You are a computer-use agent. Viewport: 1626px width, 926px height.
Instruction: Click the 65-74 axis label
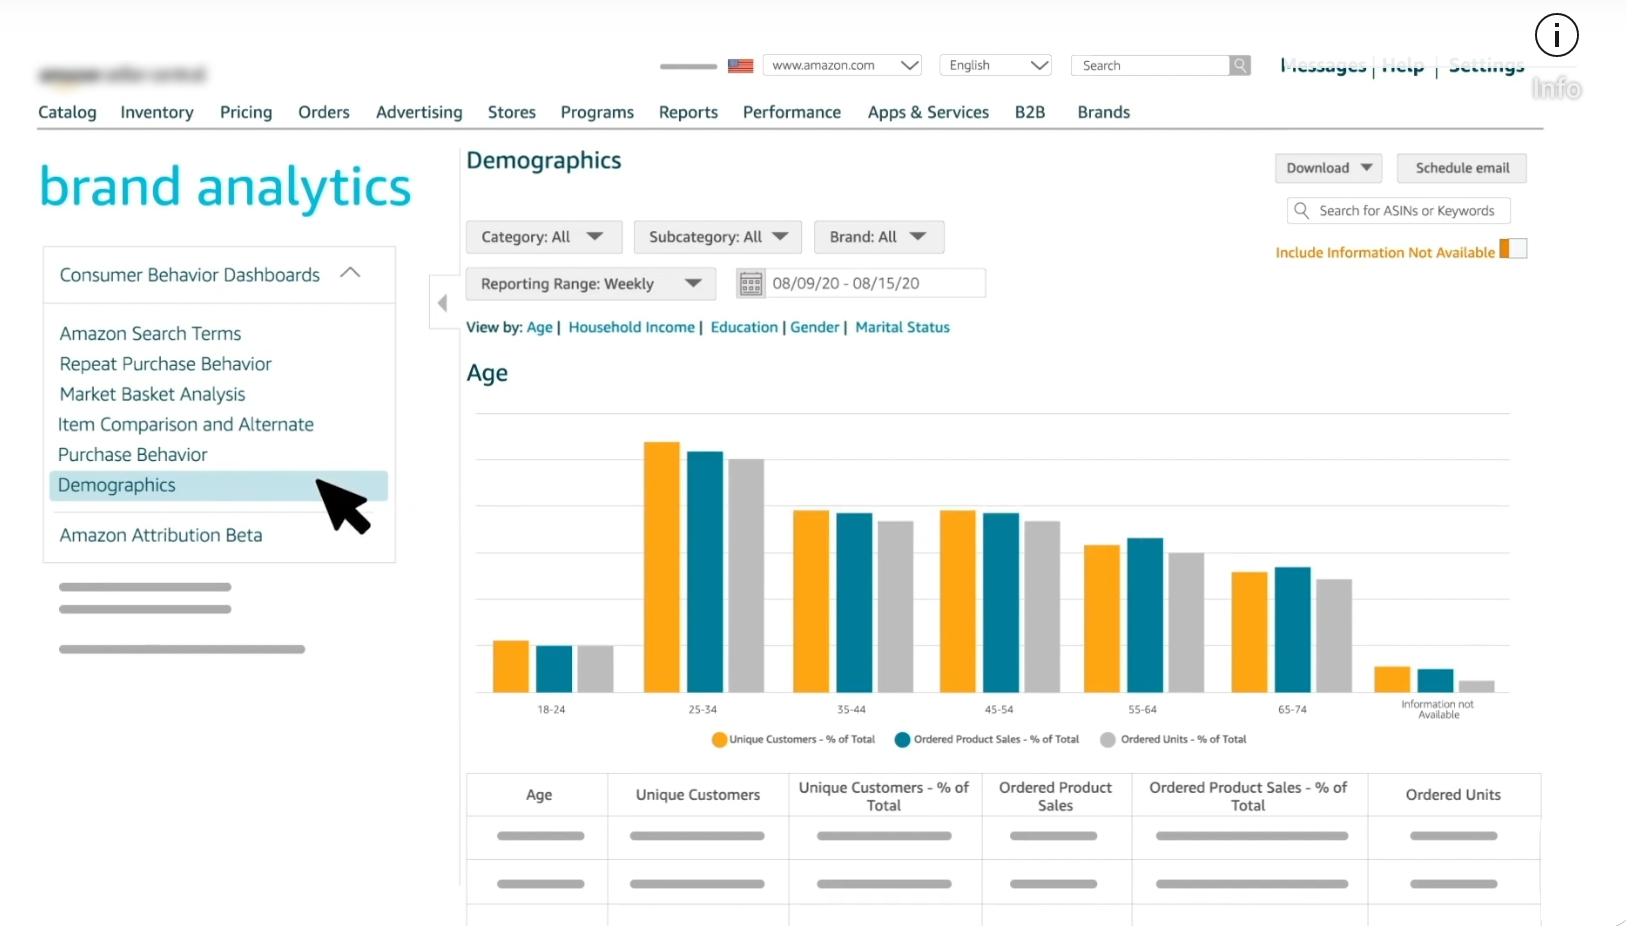[1292, 709]
